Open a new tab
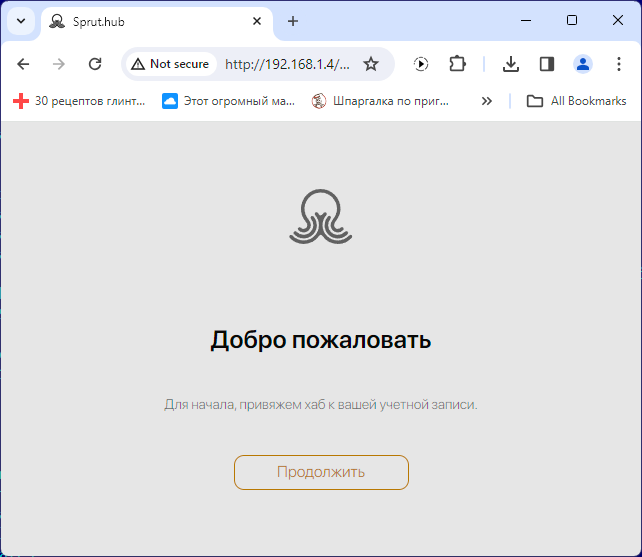 click(293, 21)
